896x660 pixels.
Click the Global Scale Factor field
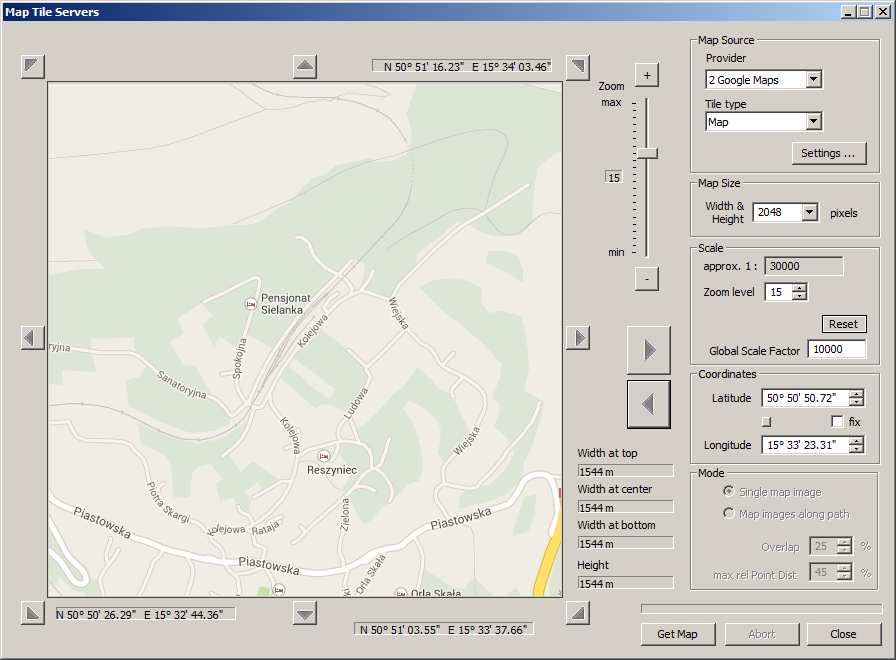point(836,350)
